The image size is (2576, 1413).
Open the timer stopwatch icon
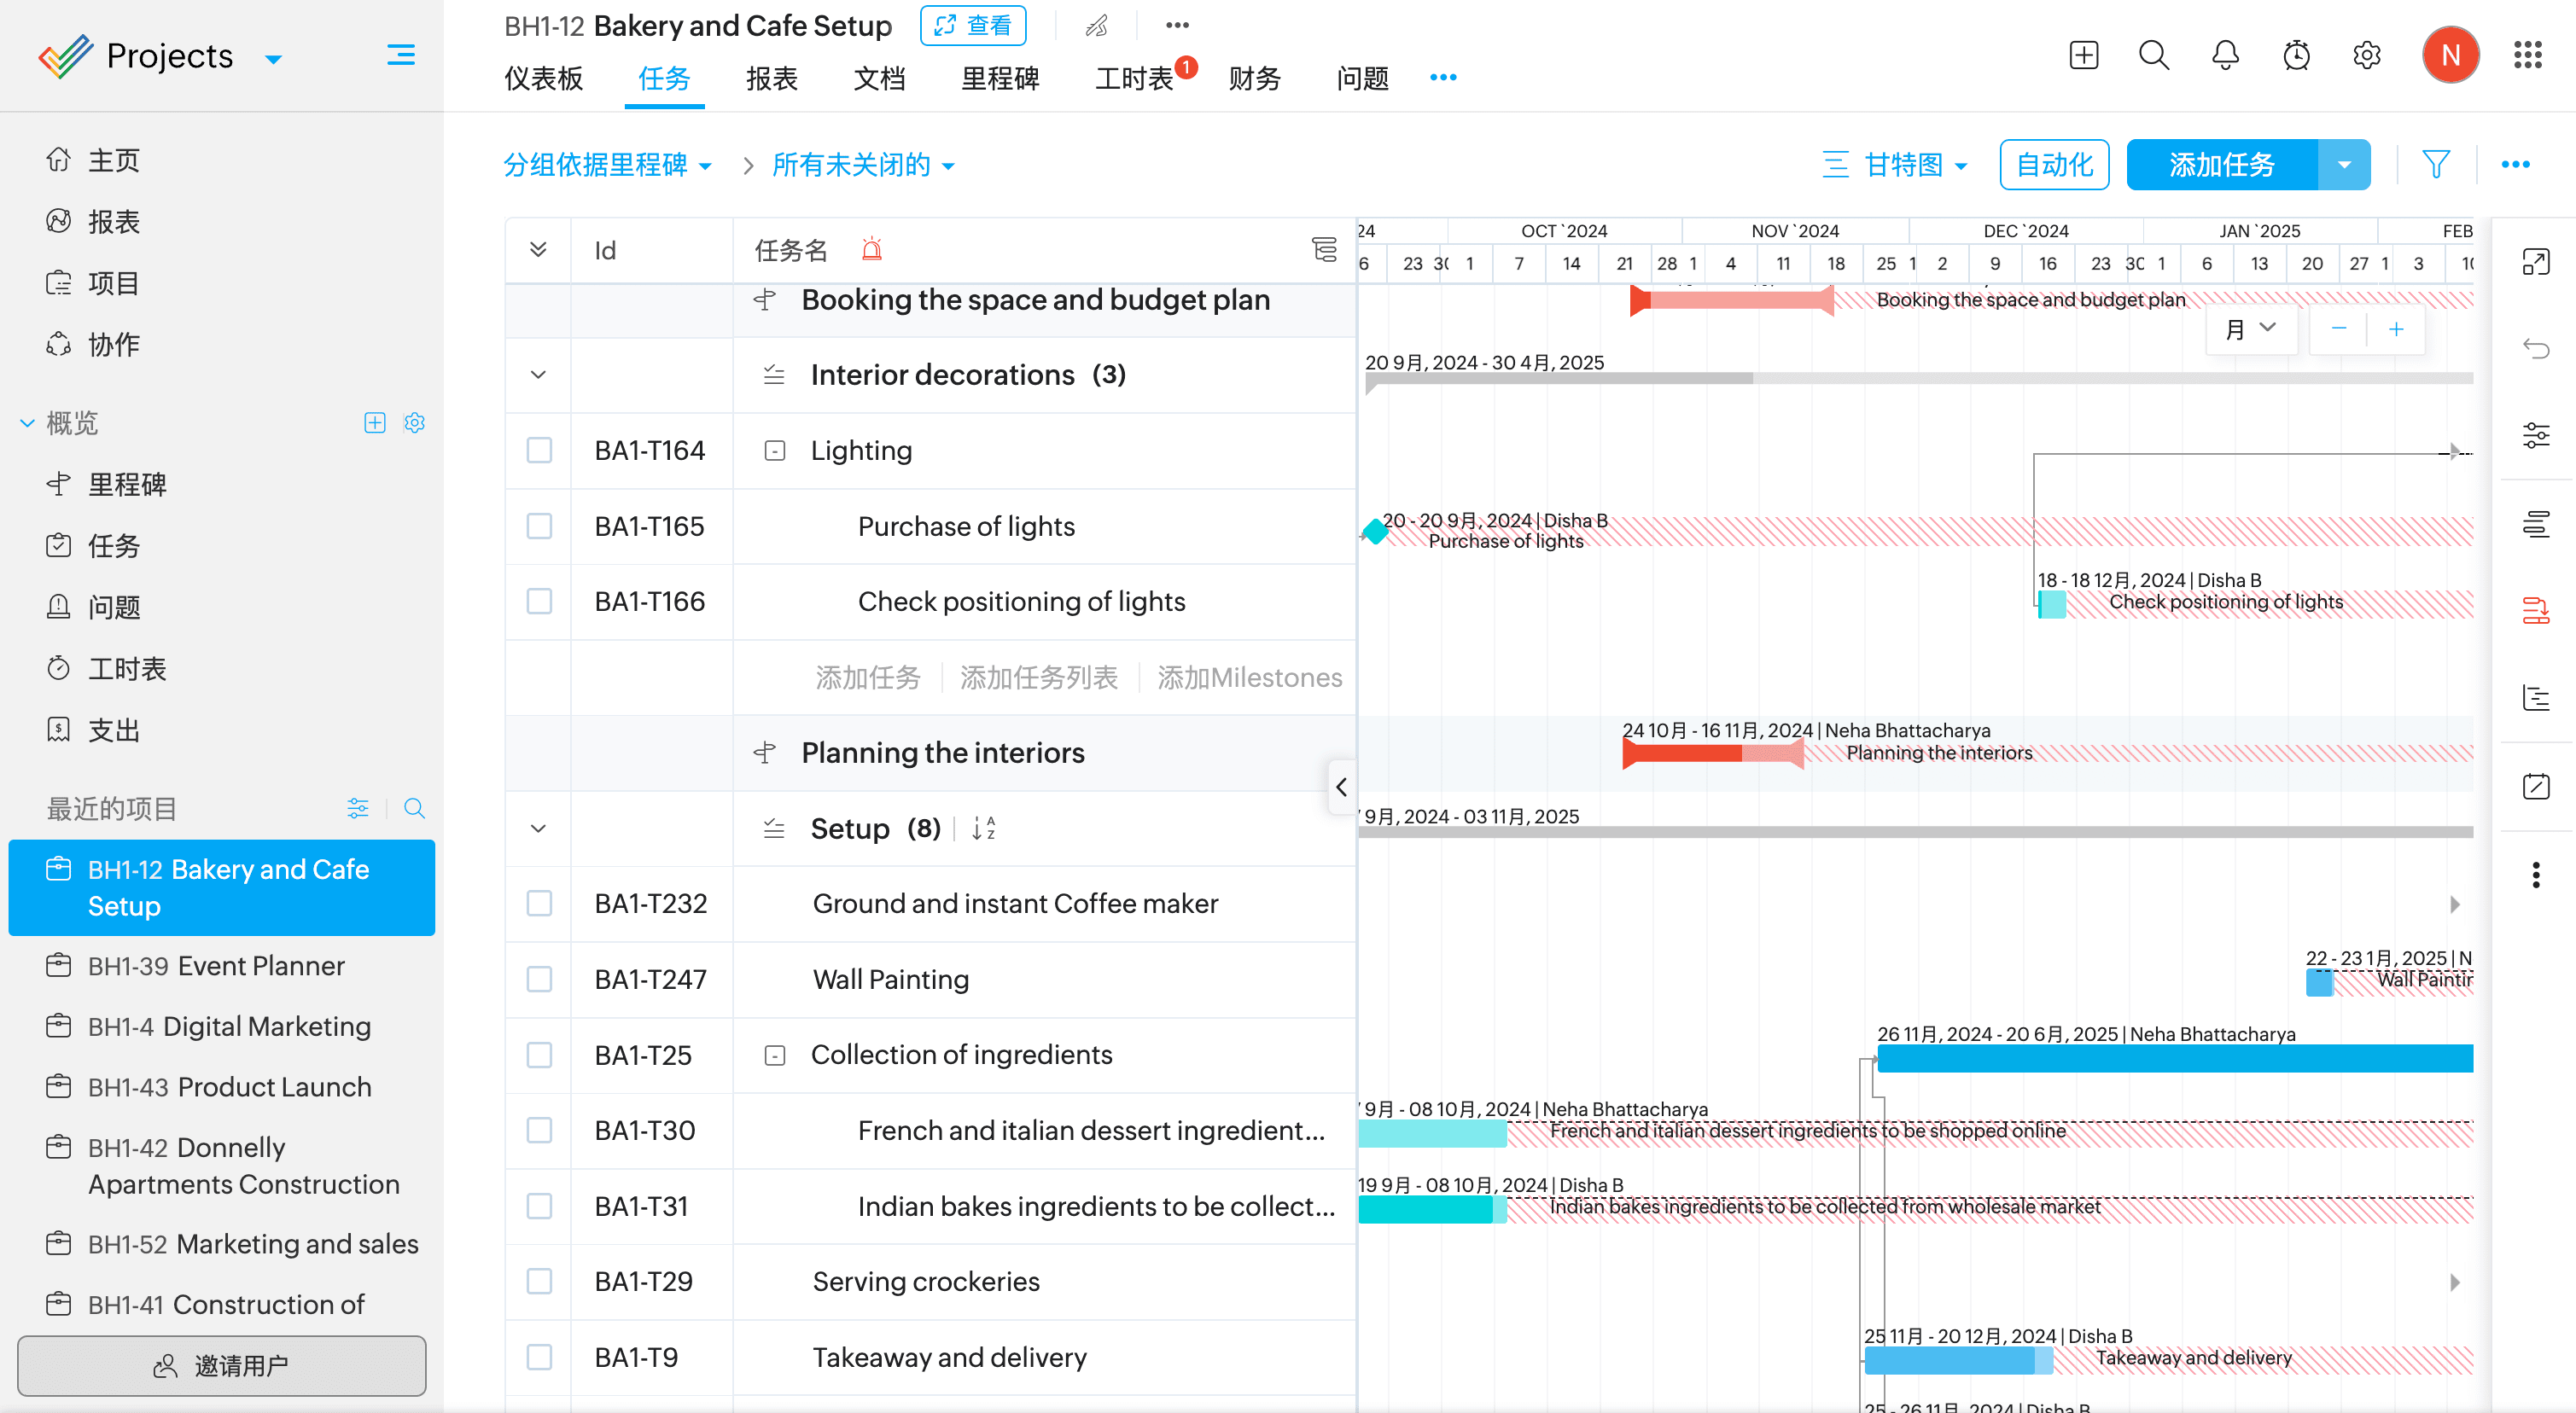click(x=2296, y=55)
